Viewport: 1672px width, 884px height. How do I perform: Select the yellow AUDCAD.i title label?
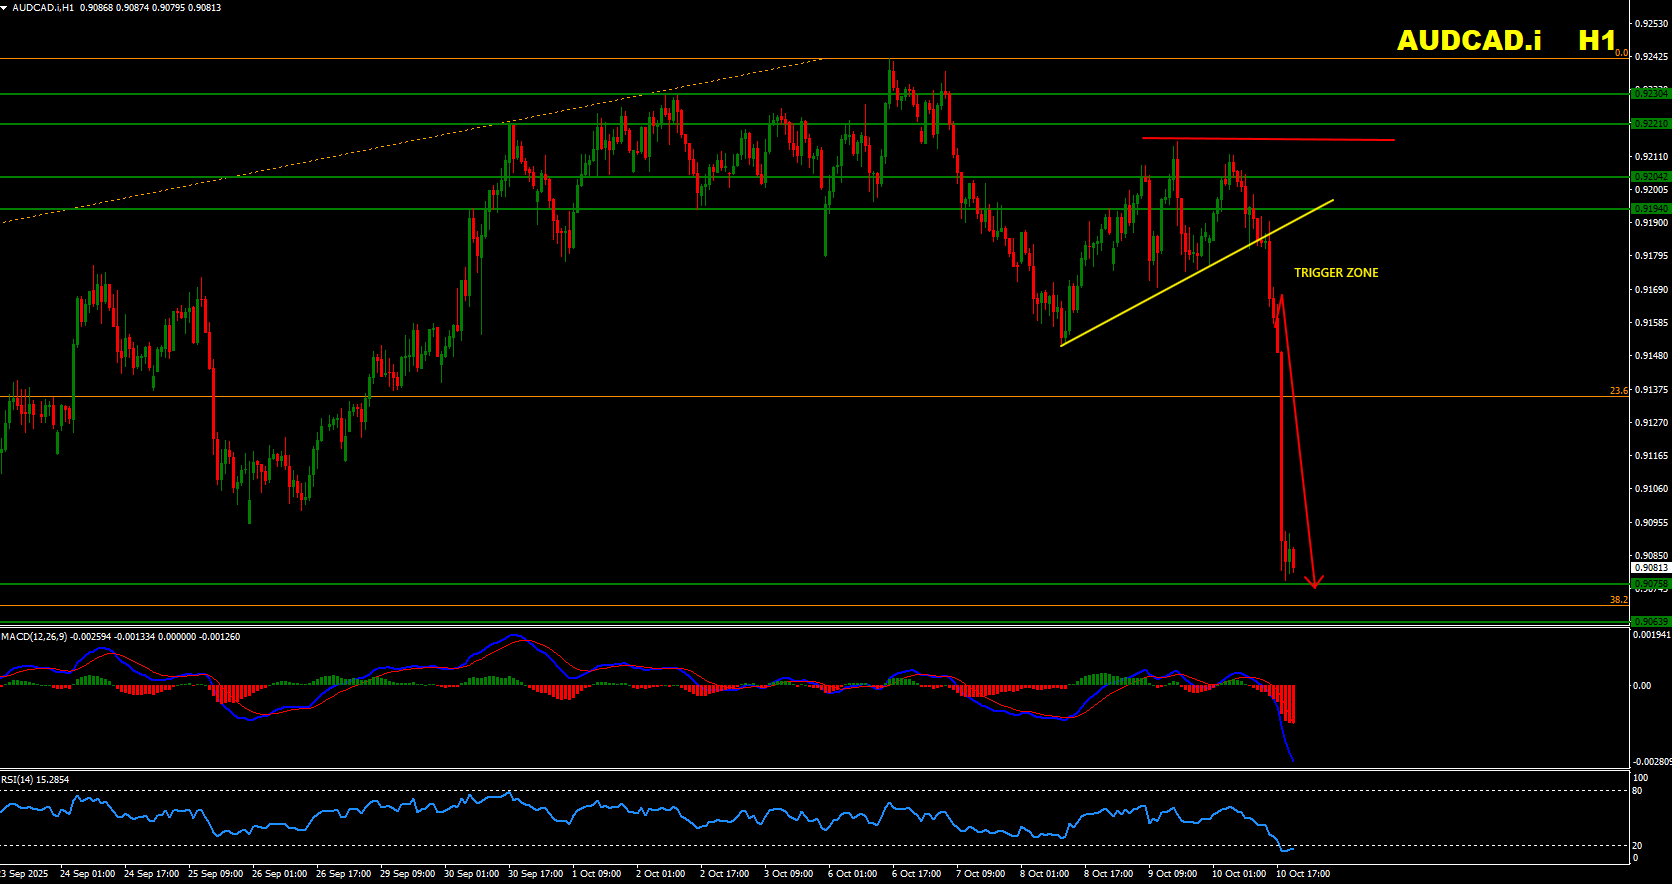(1469, 40)
